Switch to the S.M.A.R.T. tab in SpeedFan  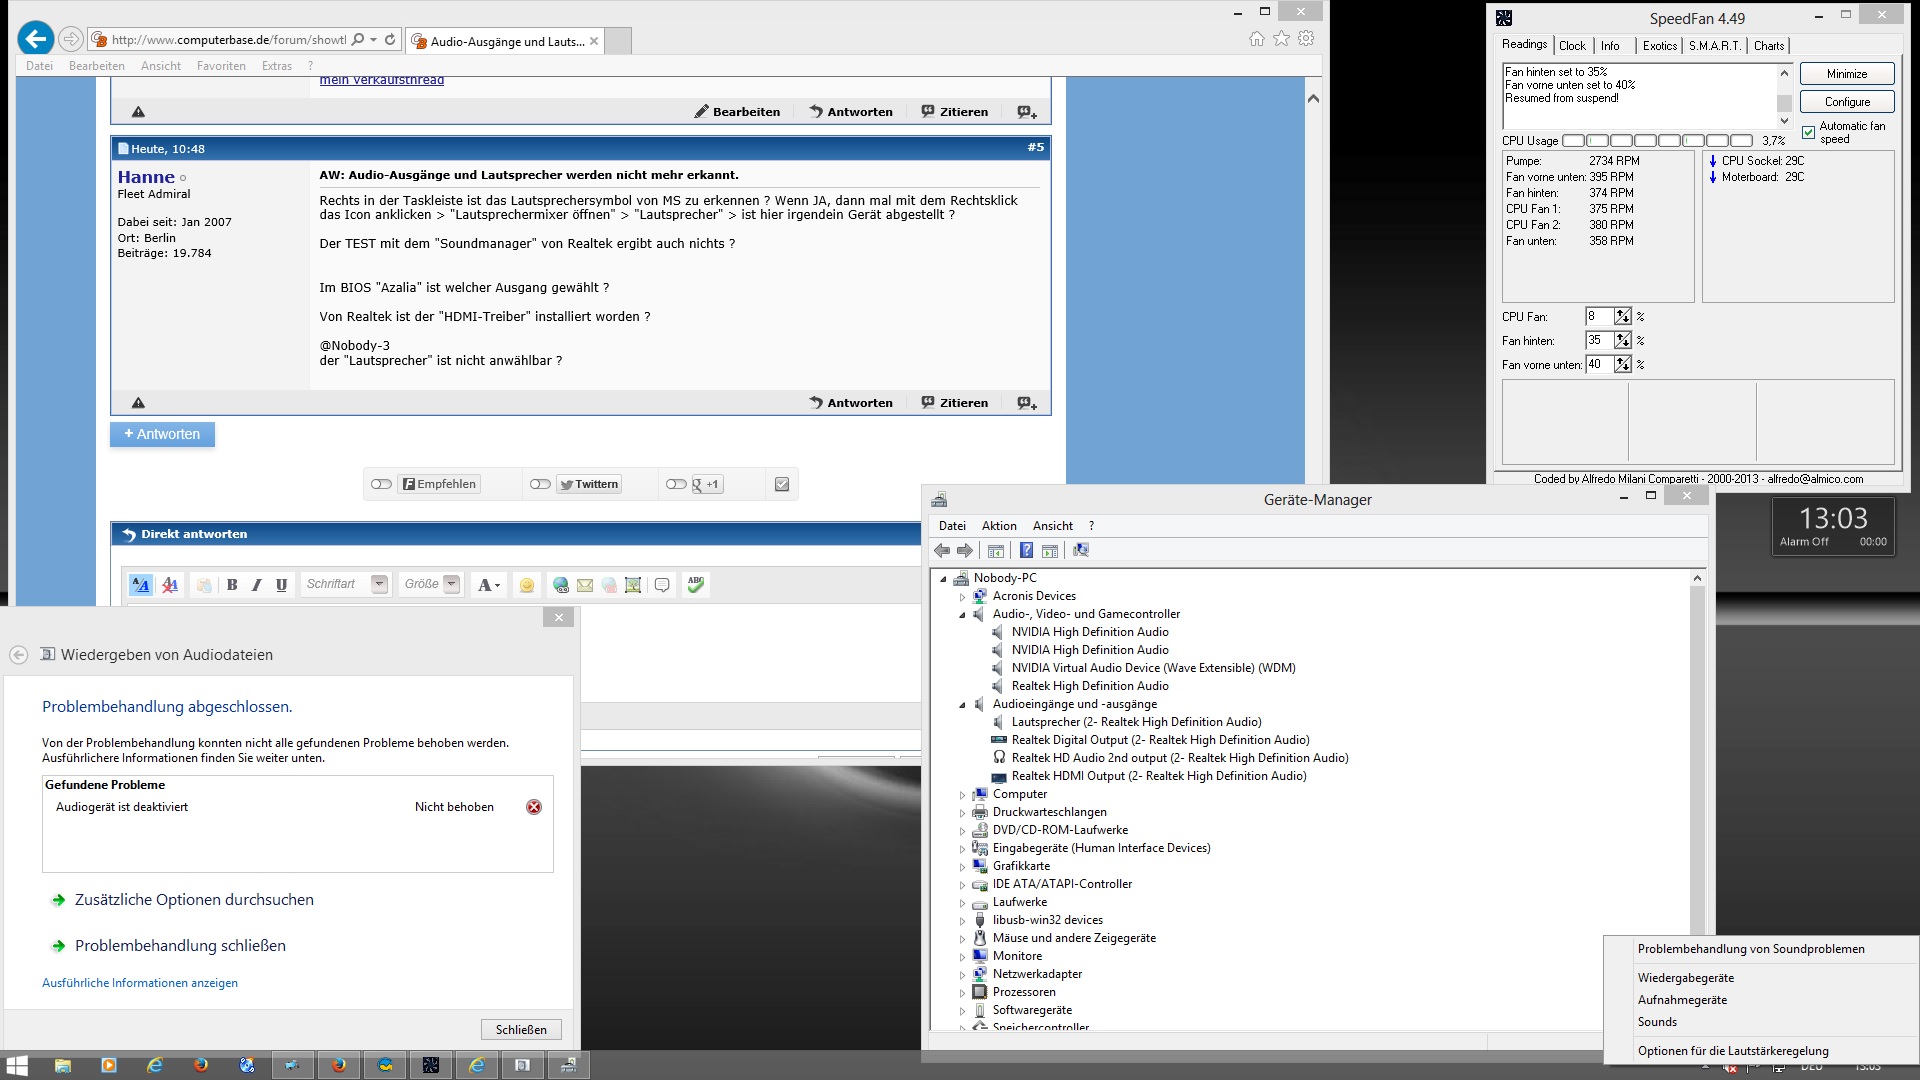pos(1714,46)
